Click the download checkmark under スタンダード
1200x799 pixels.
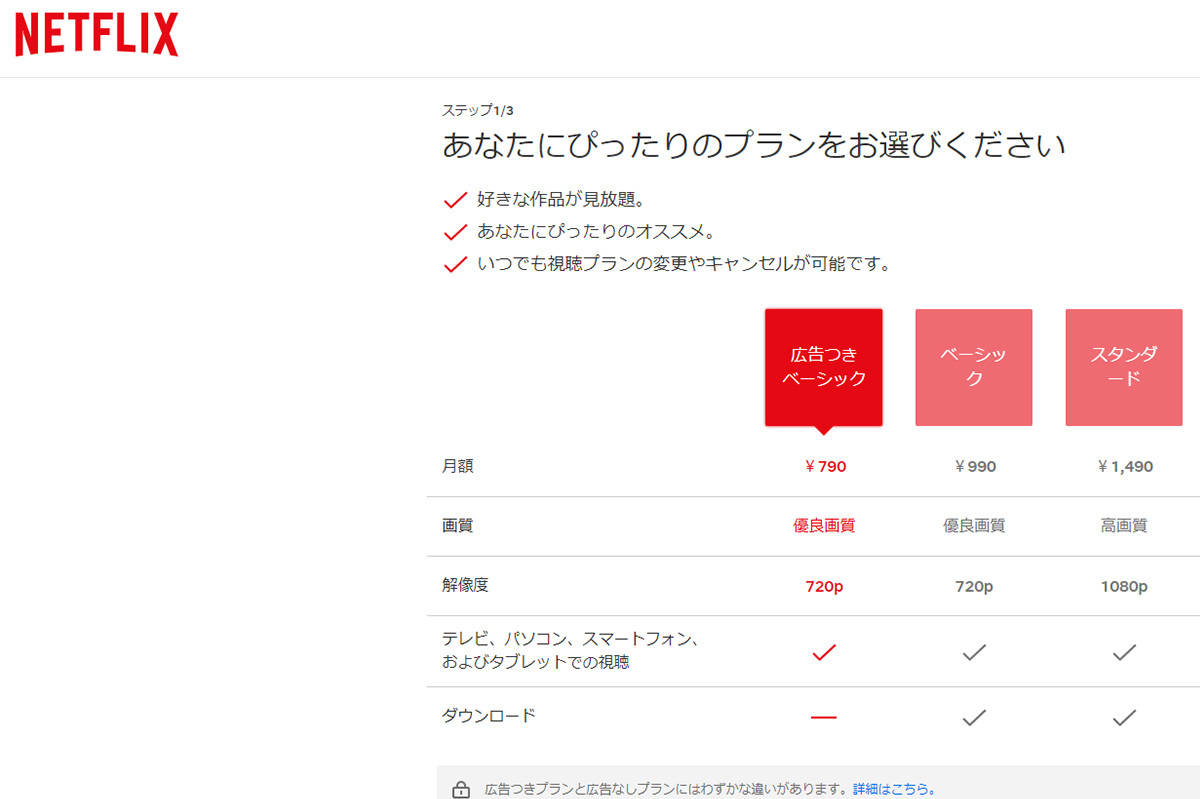pyautogui.click(x=1123, y=716)
